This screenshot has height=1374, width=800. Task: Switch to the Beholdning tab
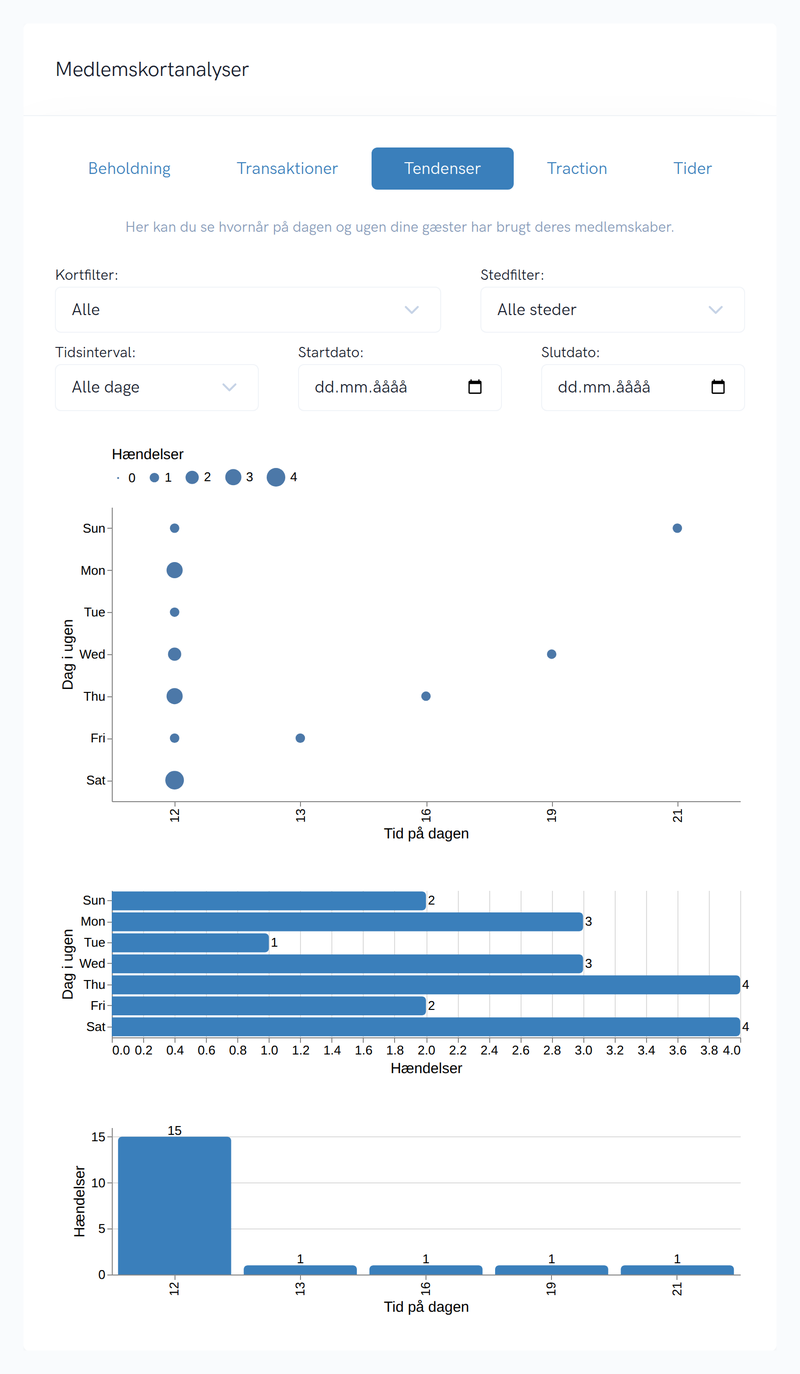click(129, 168)
